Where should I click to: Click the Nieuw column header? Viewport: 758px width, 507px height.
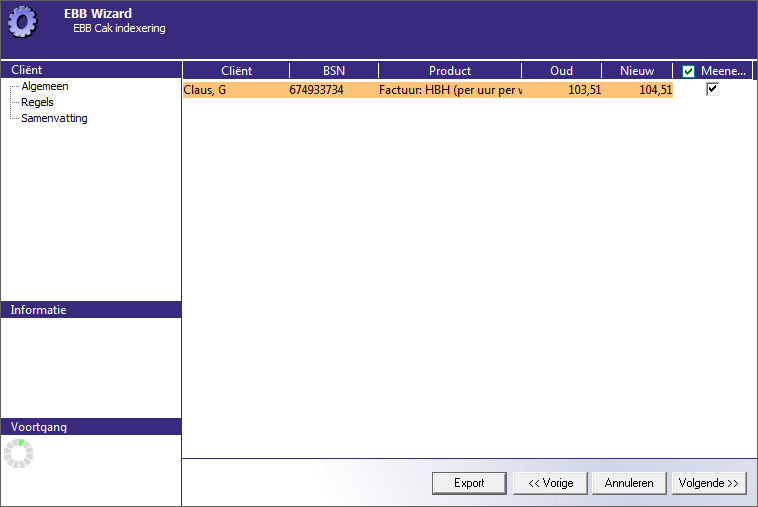pyautogui.click(x=637, y=71)
